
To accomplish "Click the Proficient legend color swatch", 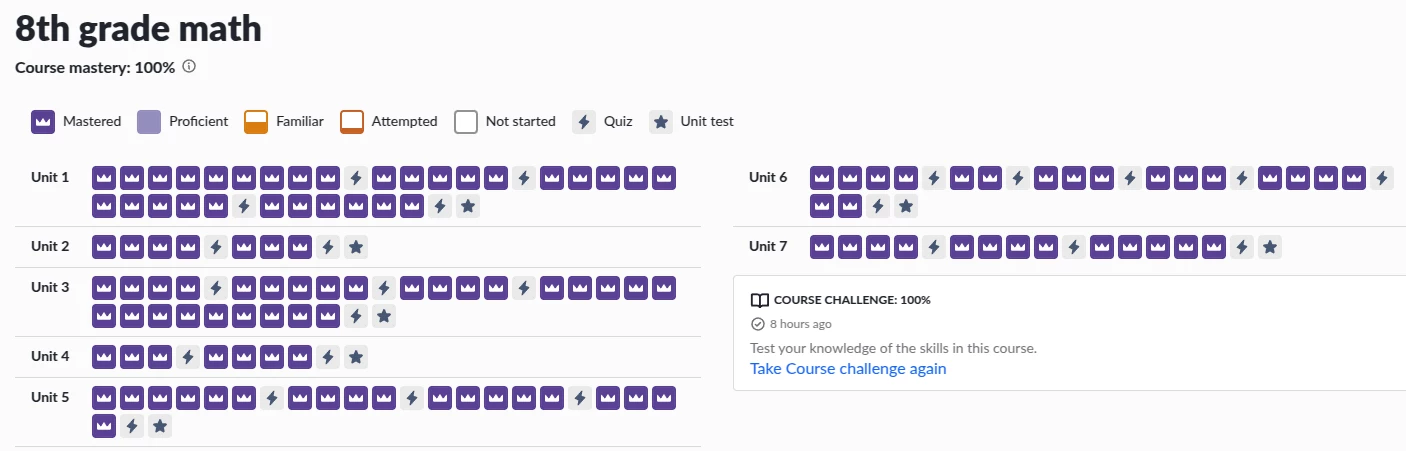I will pos(148,122).
